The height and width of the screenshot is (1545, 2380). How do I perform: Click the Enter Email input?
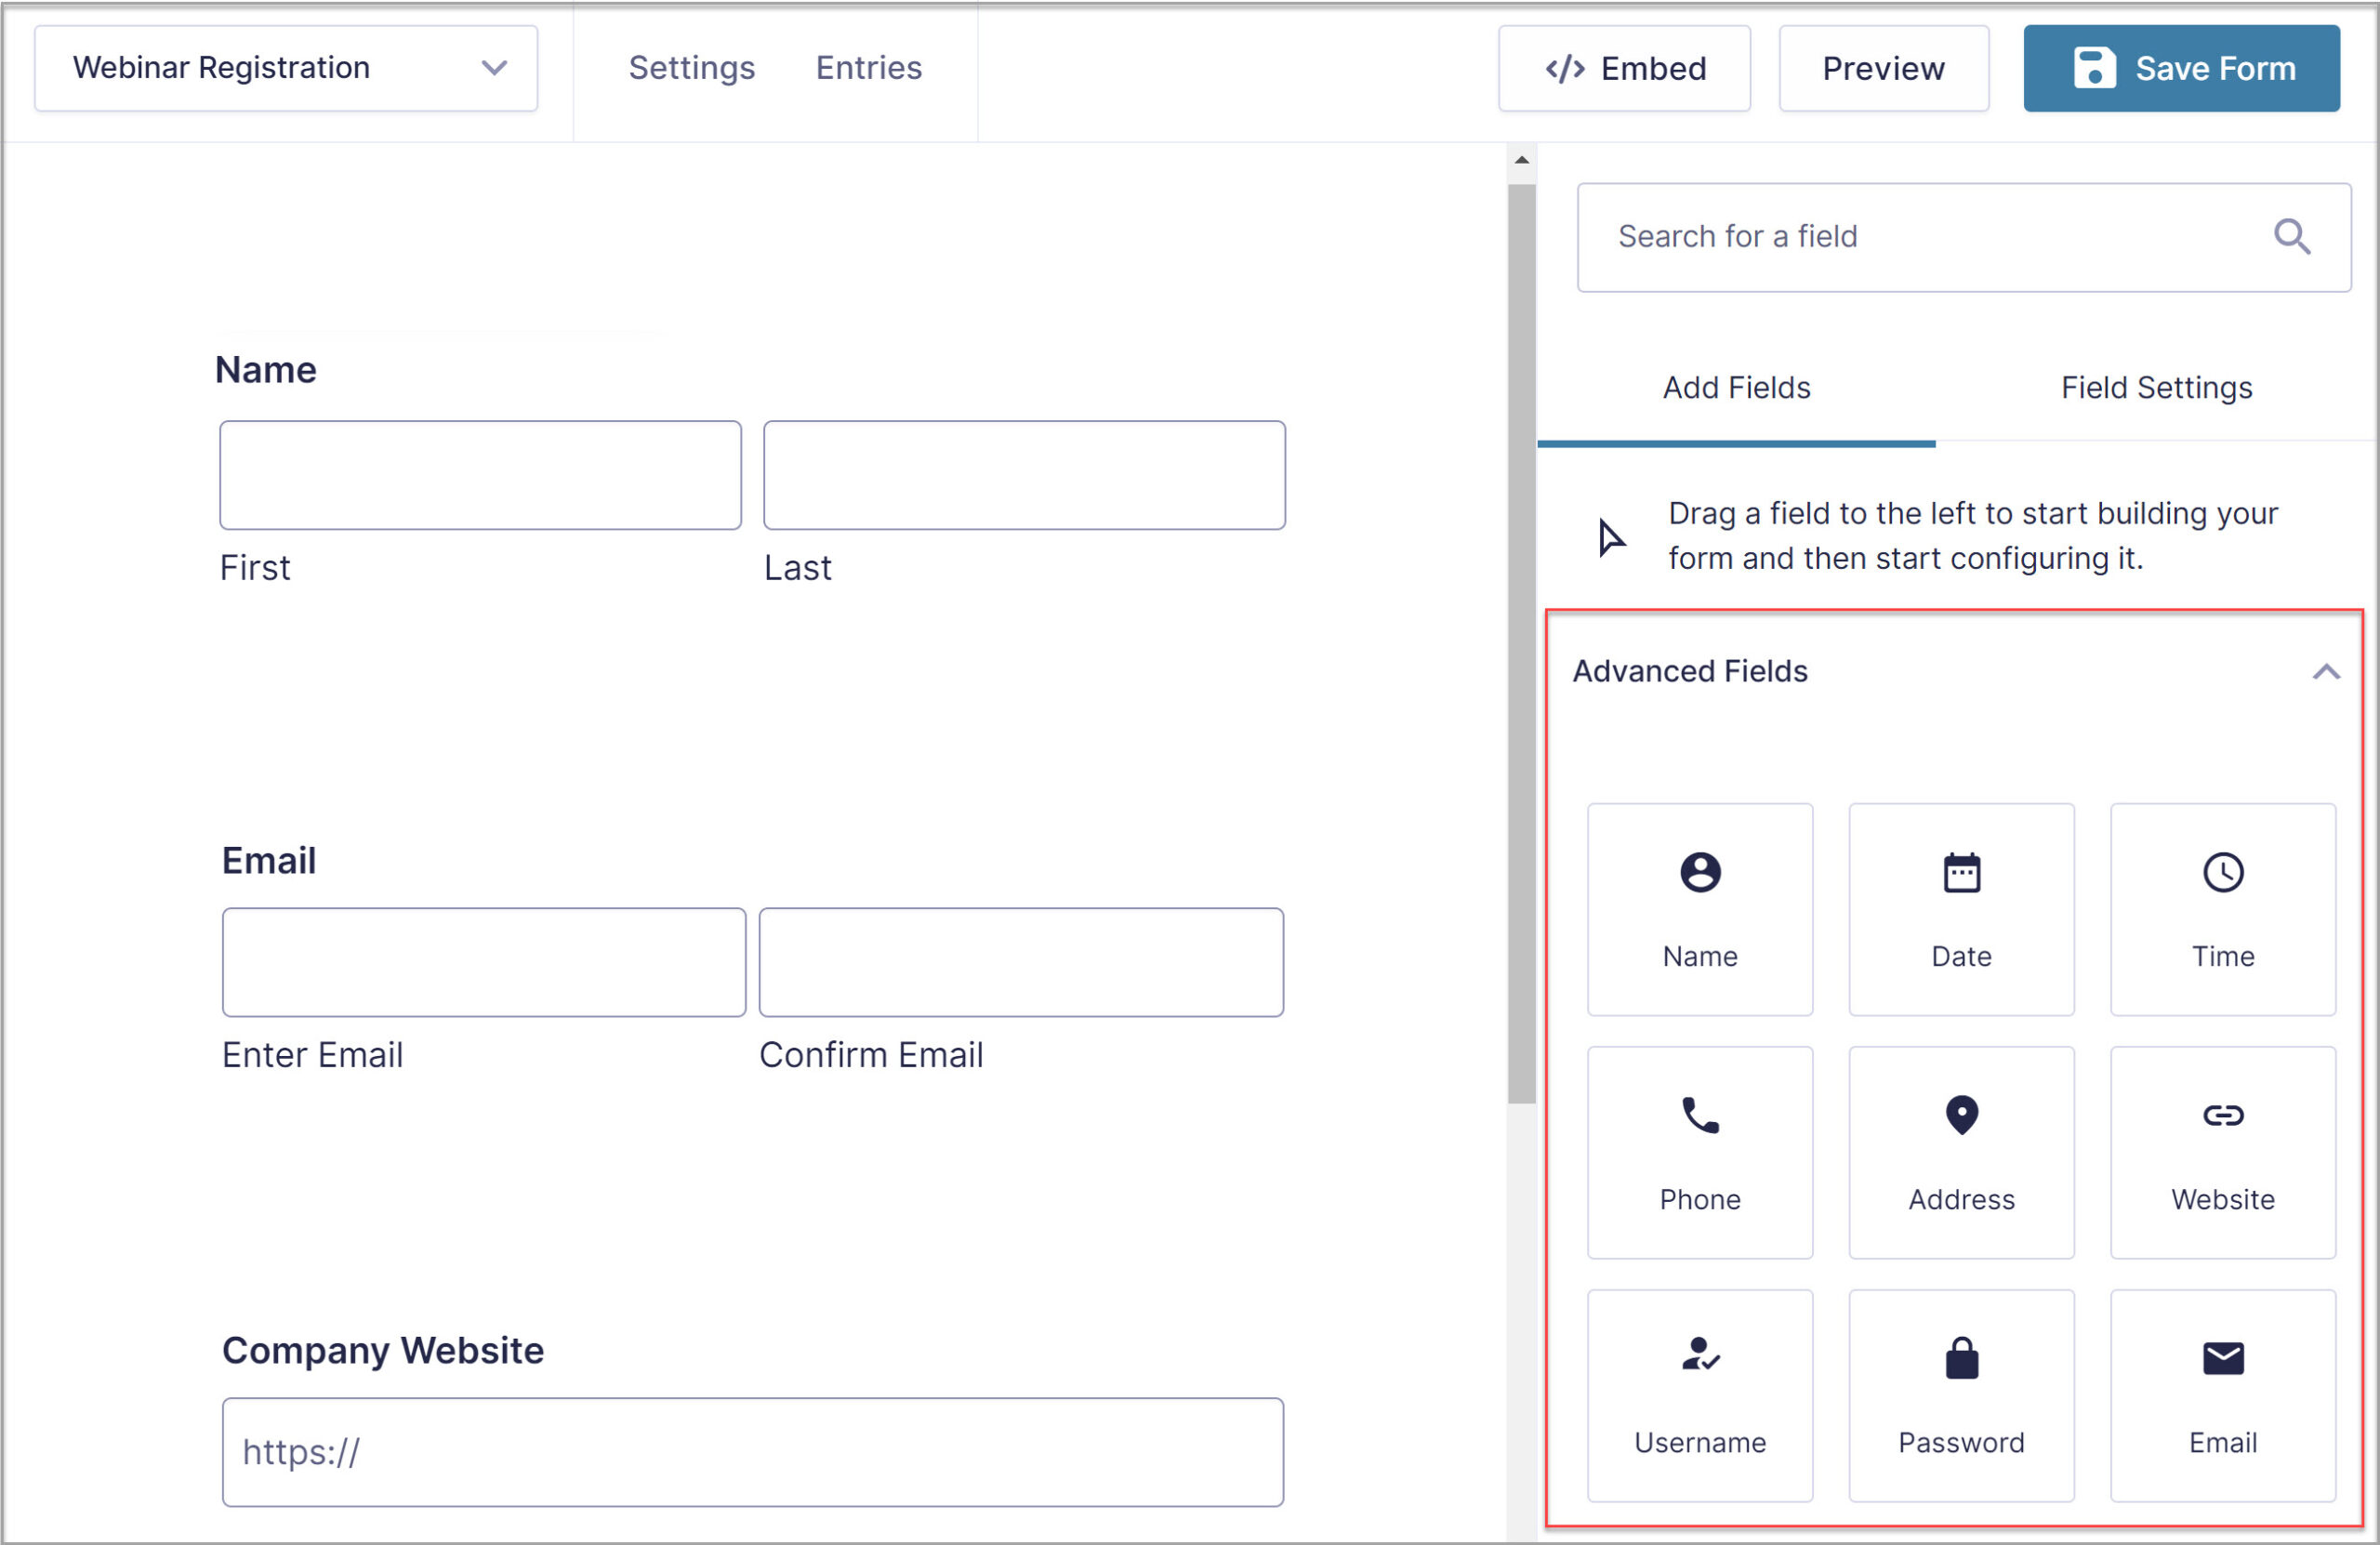(484, 962)
